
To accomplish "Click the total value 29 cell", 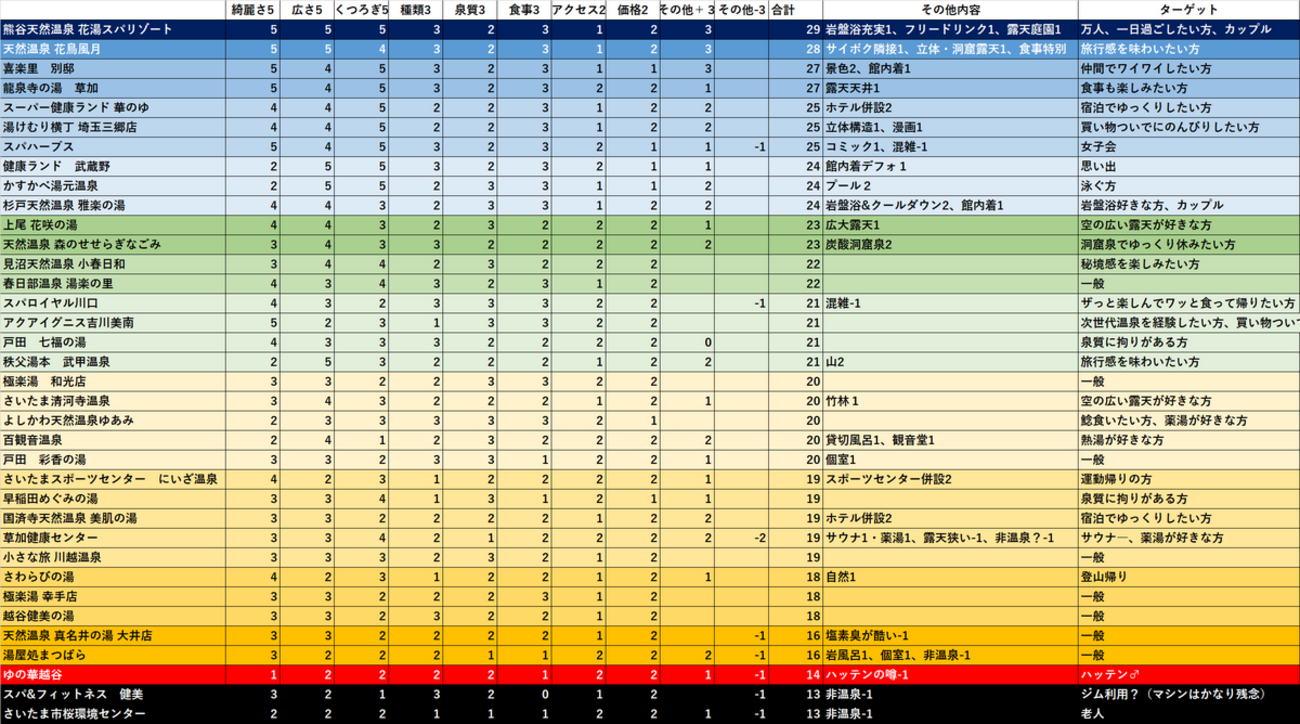I will 796,29.
